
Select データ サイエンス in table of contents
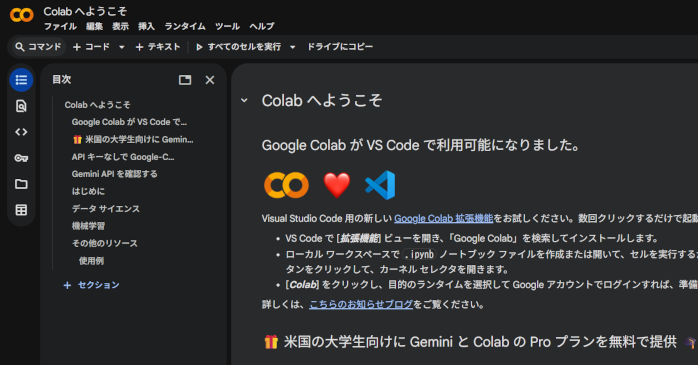coord(106,209)
